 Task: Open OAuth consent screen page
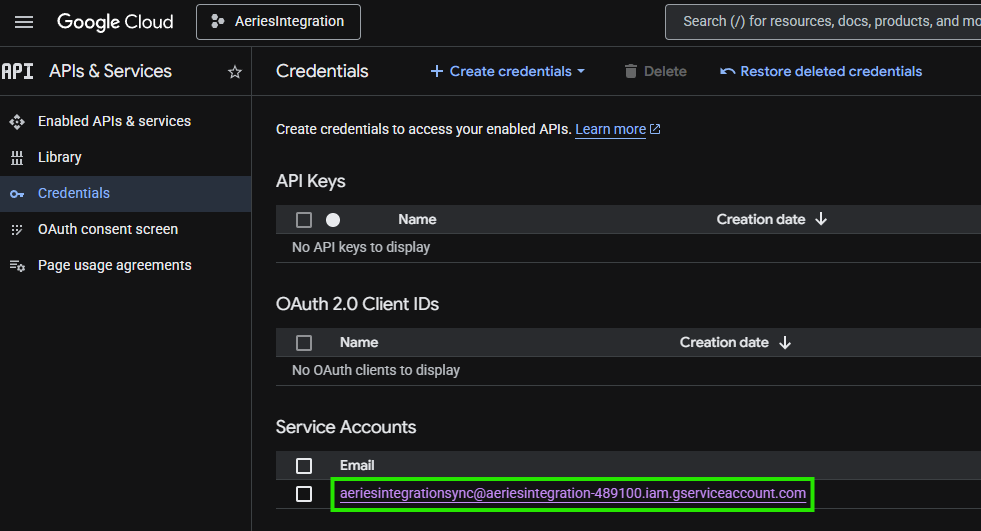tap(108, 230)
